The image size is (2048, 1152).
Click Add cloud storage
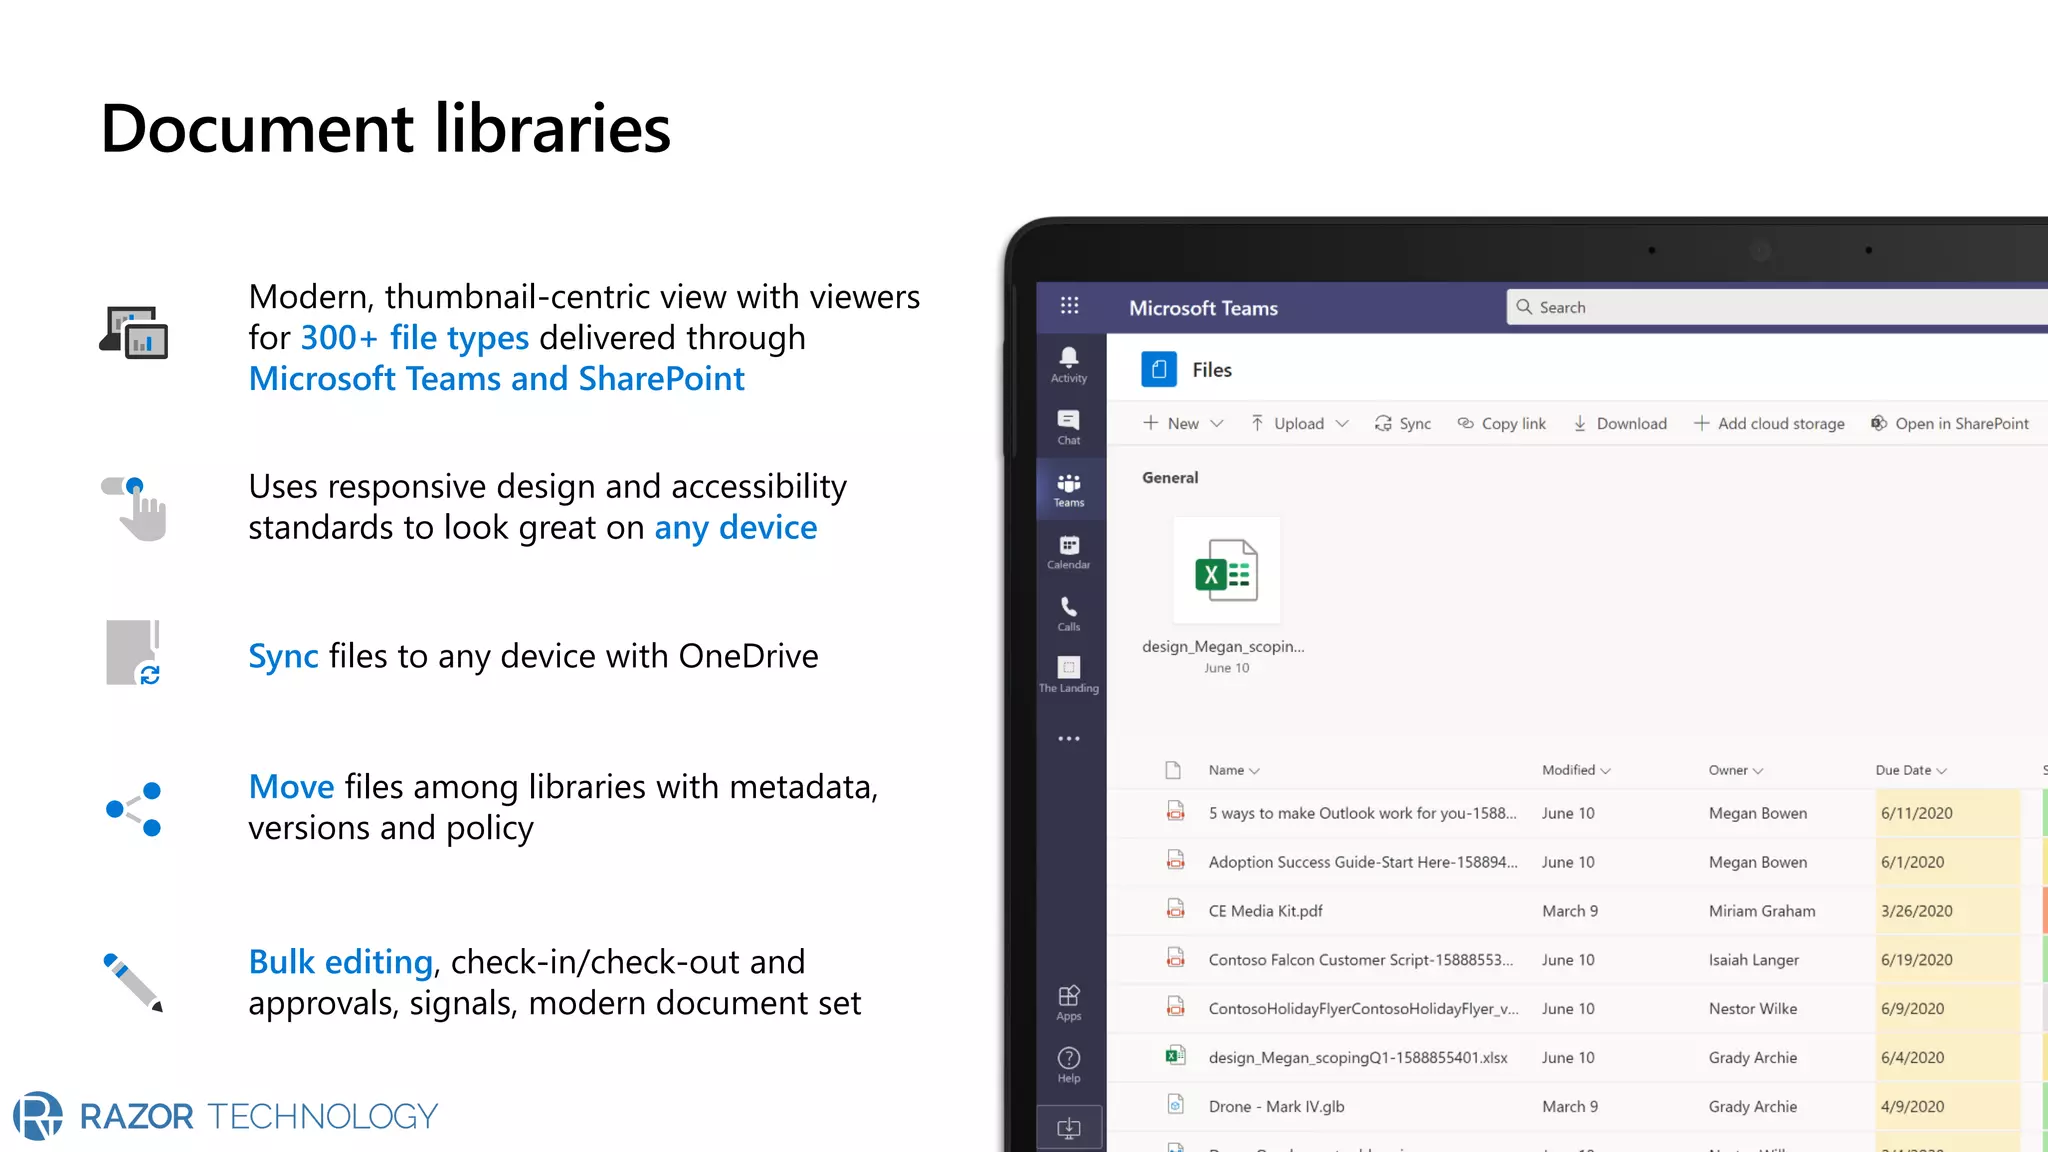point(1769,424)
